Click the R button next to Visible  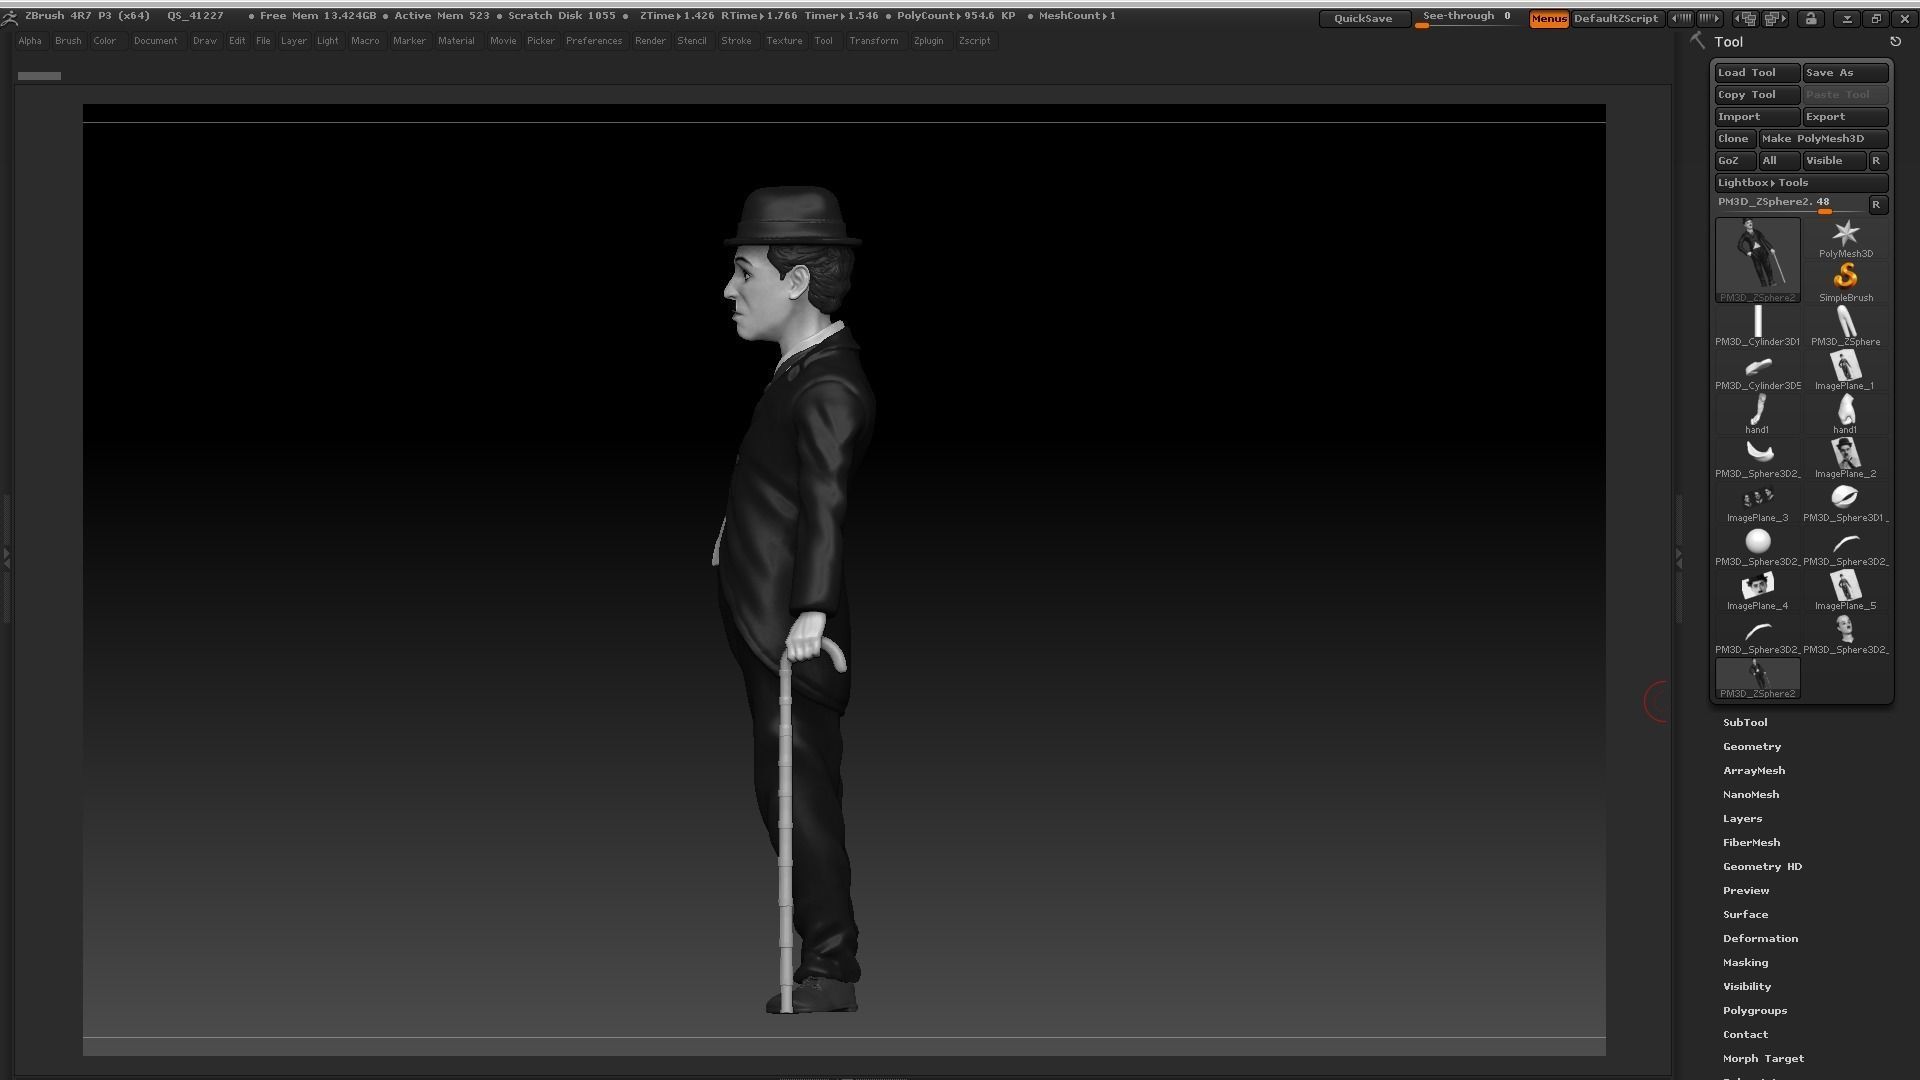[x=1877, y=161]
